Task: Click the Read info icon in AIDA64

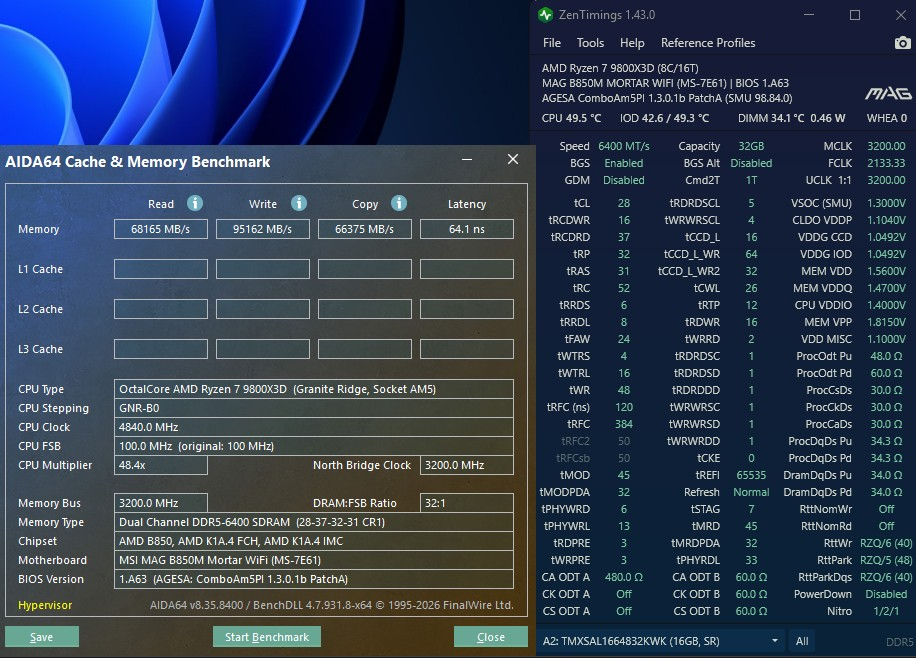Action: click(x=195, y=203)
